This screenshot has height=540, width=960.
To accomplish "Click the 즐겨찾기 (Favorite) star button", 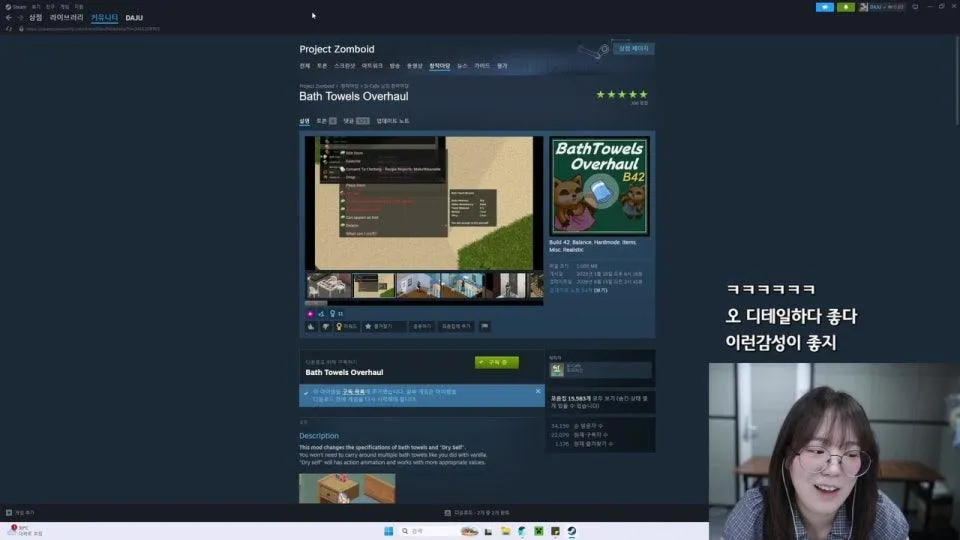I will point(384,327).
